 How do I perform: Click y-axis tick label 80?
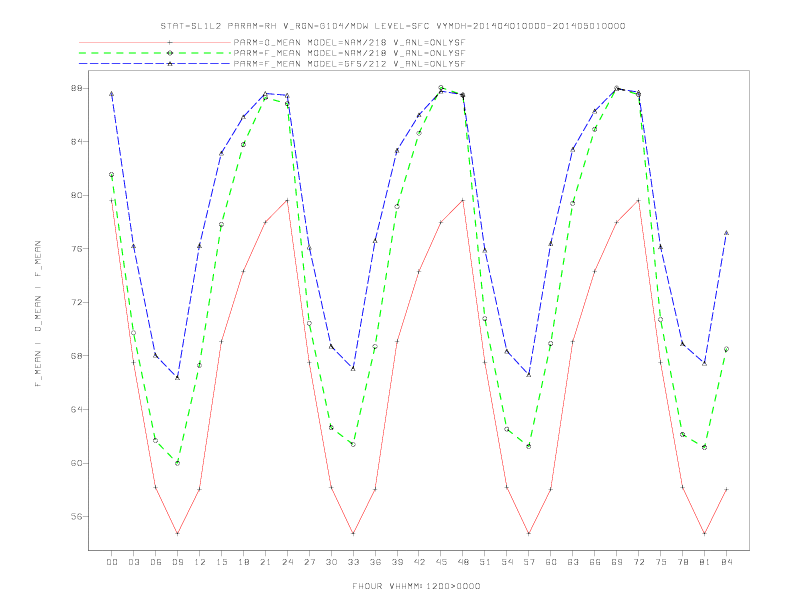point(77,195)
